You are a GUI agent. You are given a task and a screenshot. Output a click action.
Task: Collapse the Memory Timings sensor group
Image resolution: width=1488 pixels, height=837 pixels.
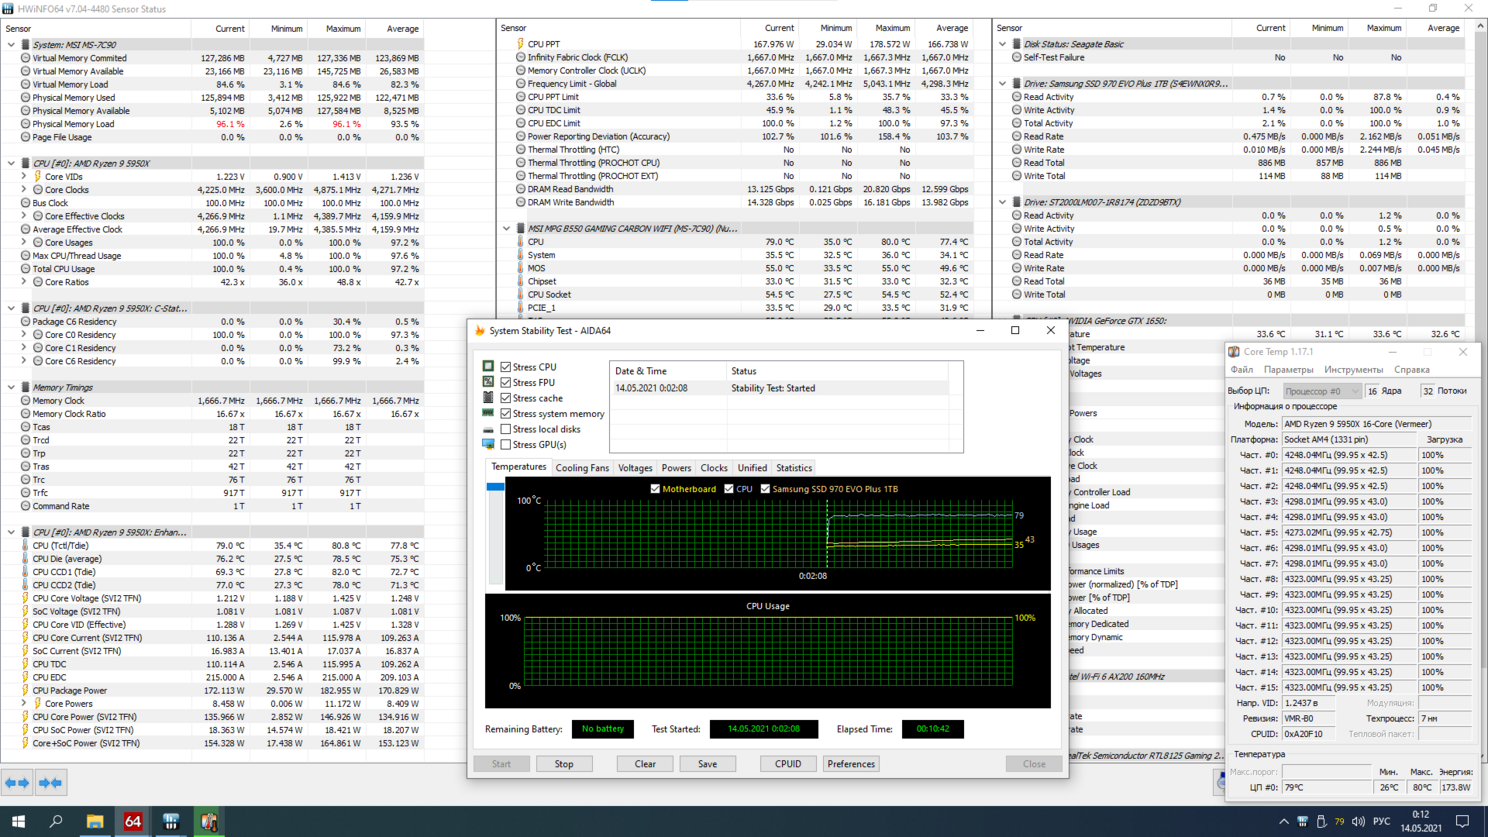tap(11, 388)
